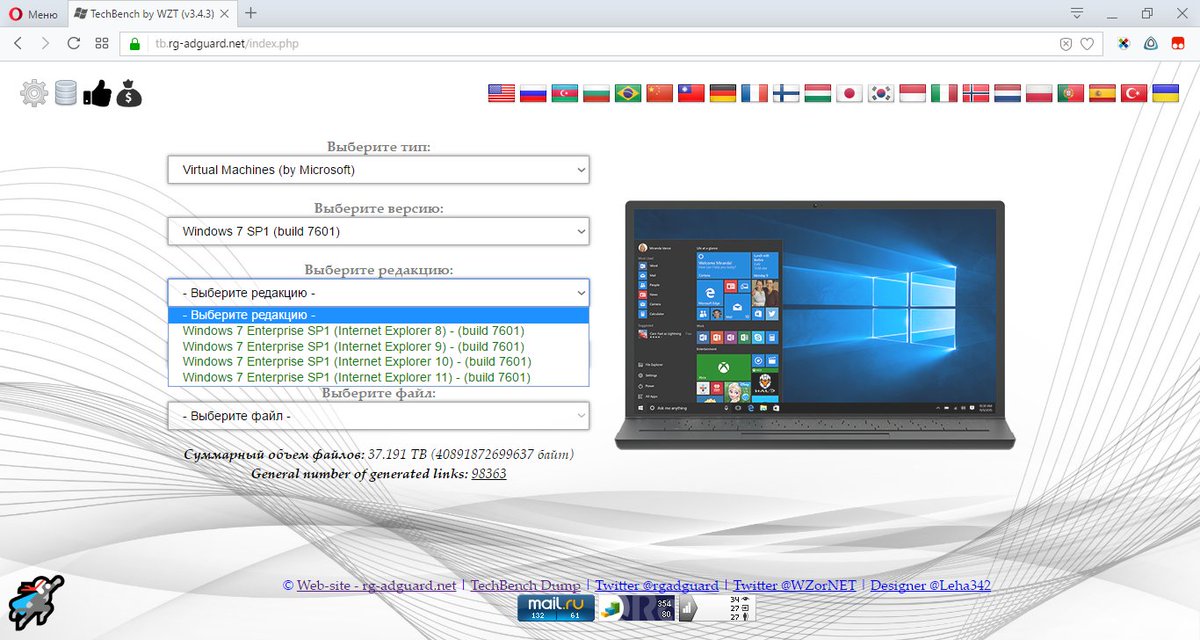Open the settings gear icon on the page

click(x=34, y=93)
